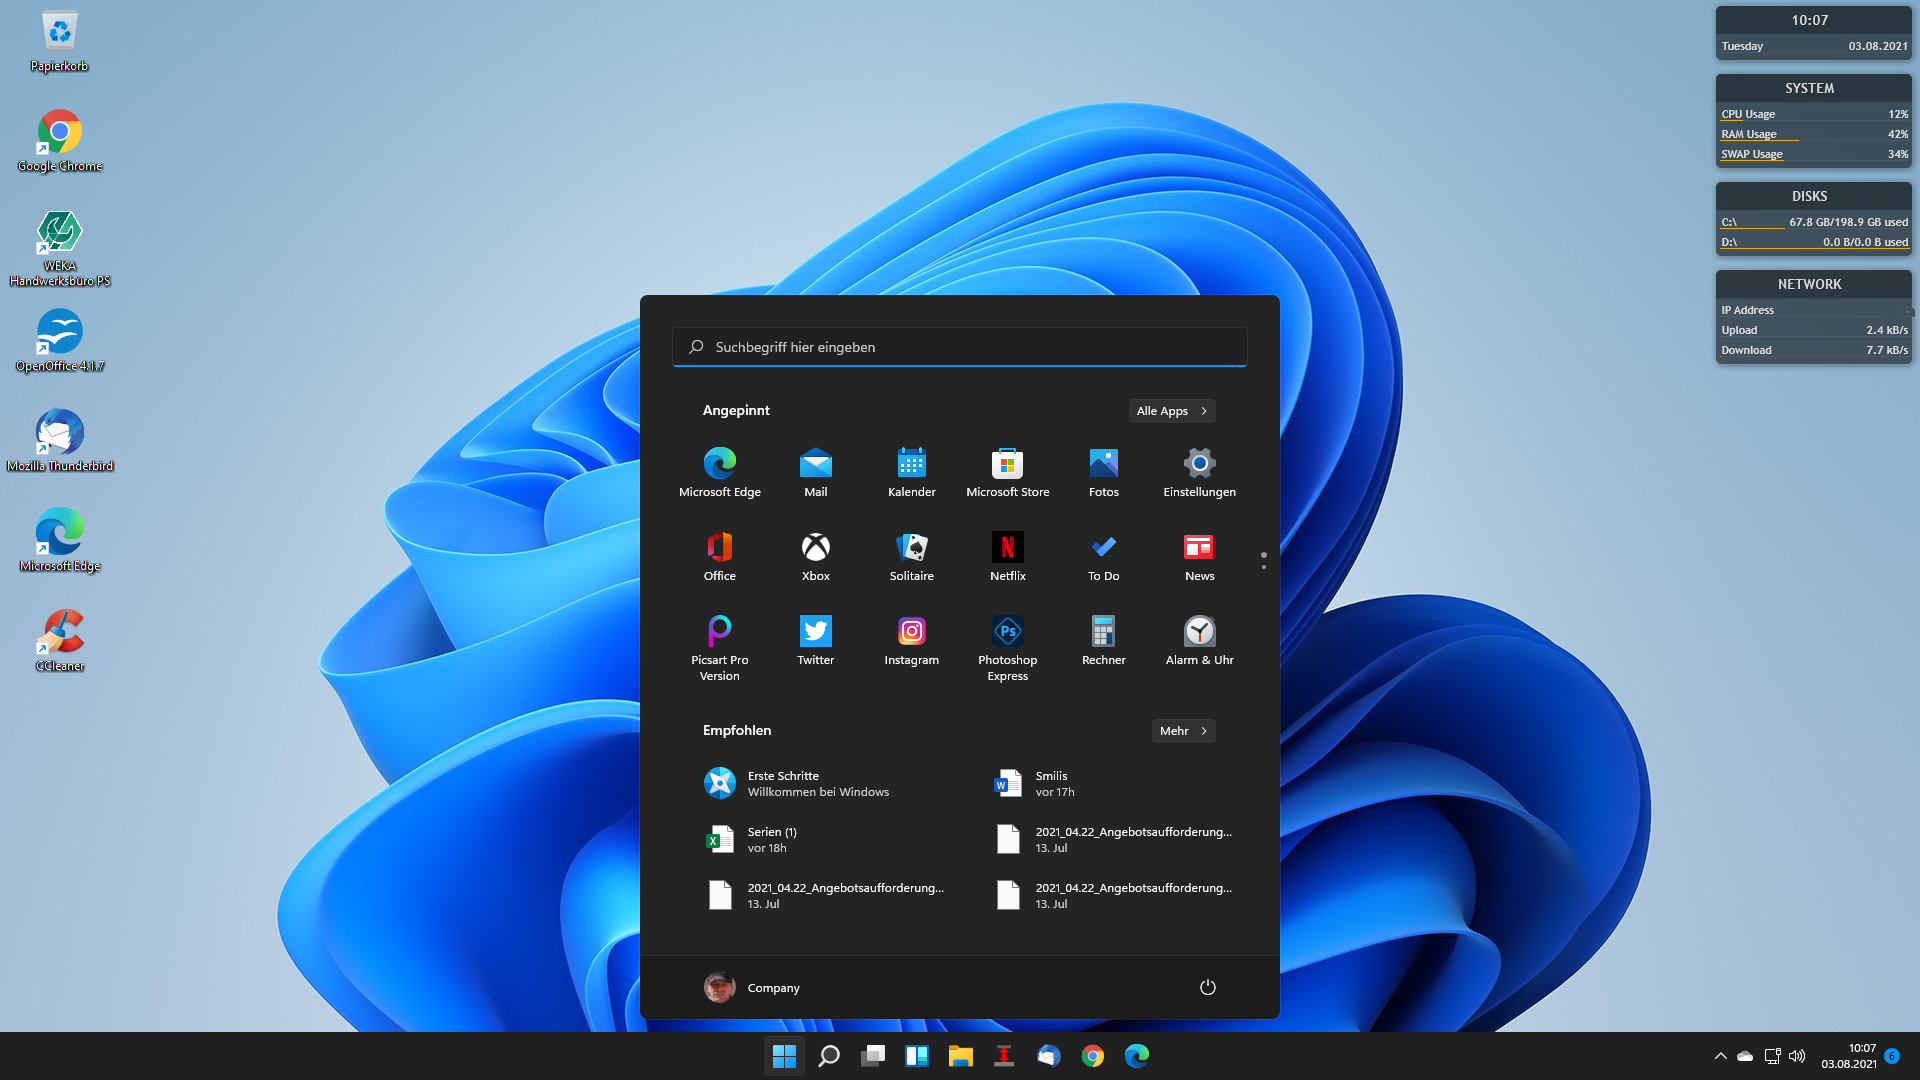Open Task View on the taskbar

coord(873,1056)
